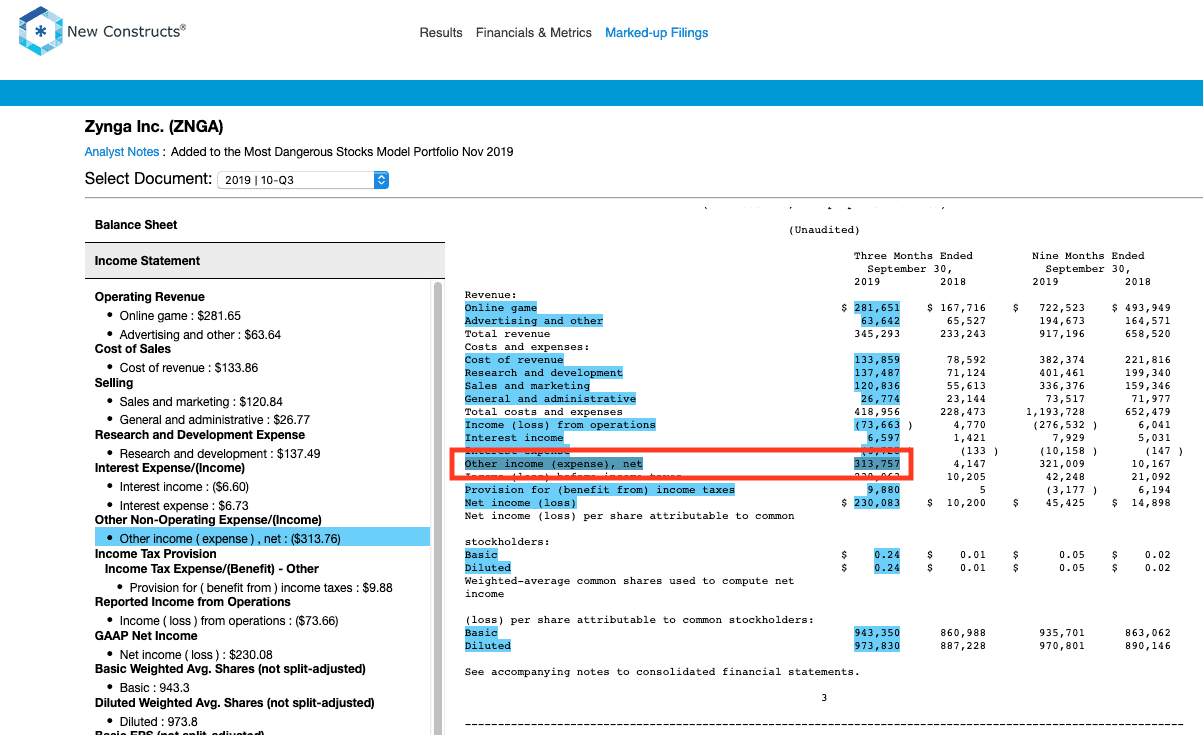Click highlighted value 6,597 in filing

(883, 438)
